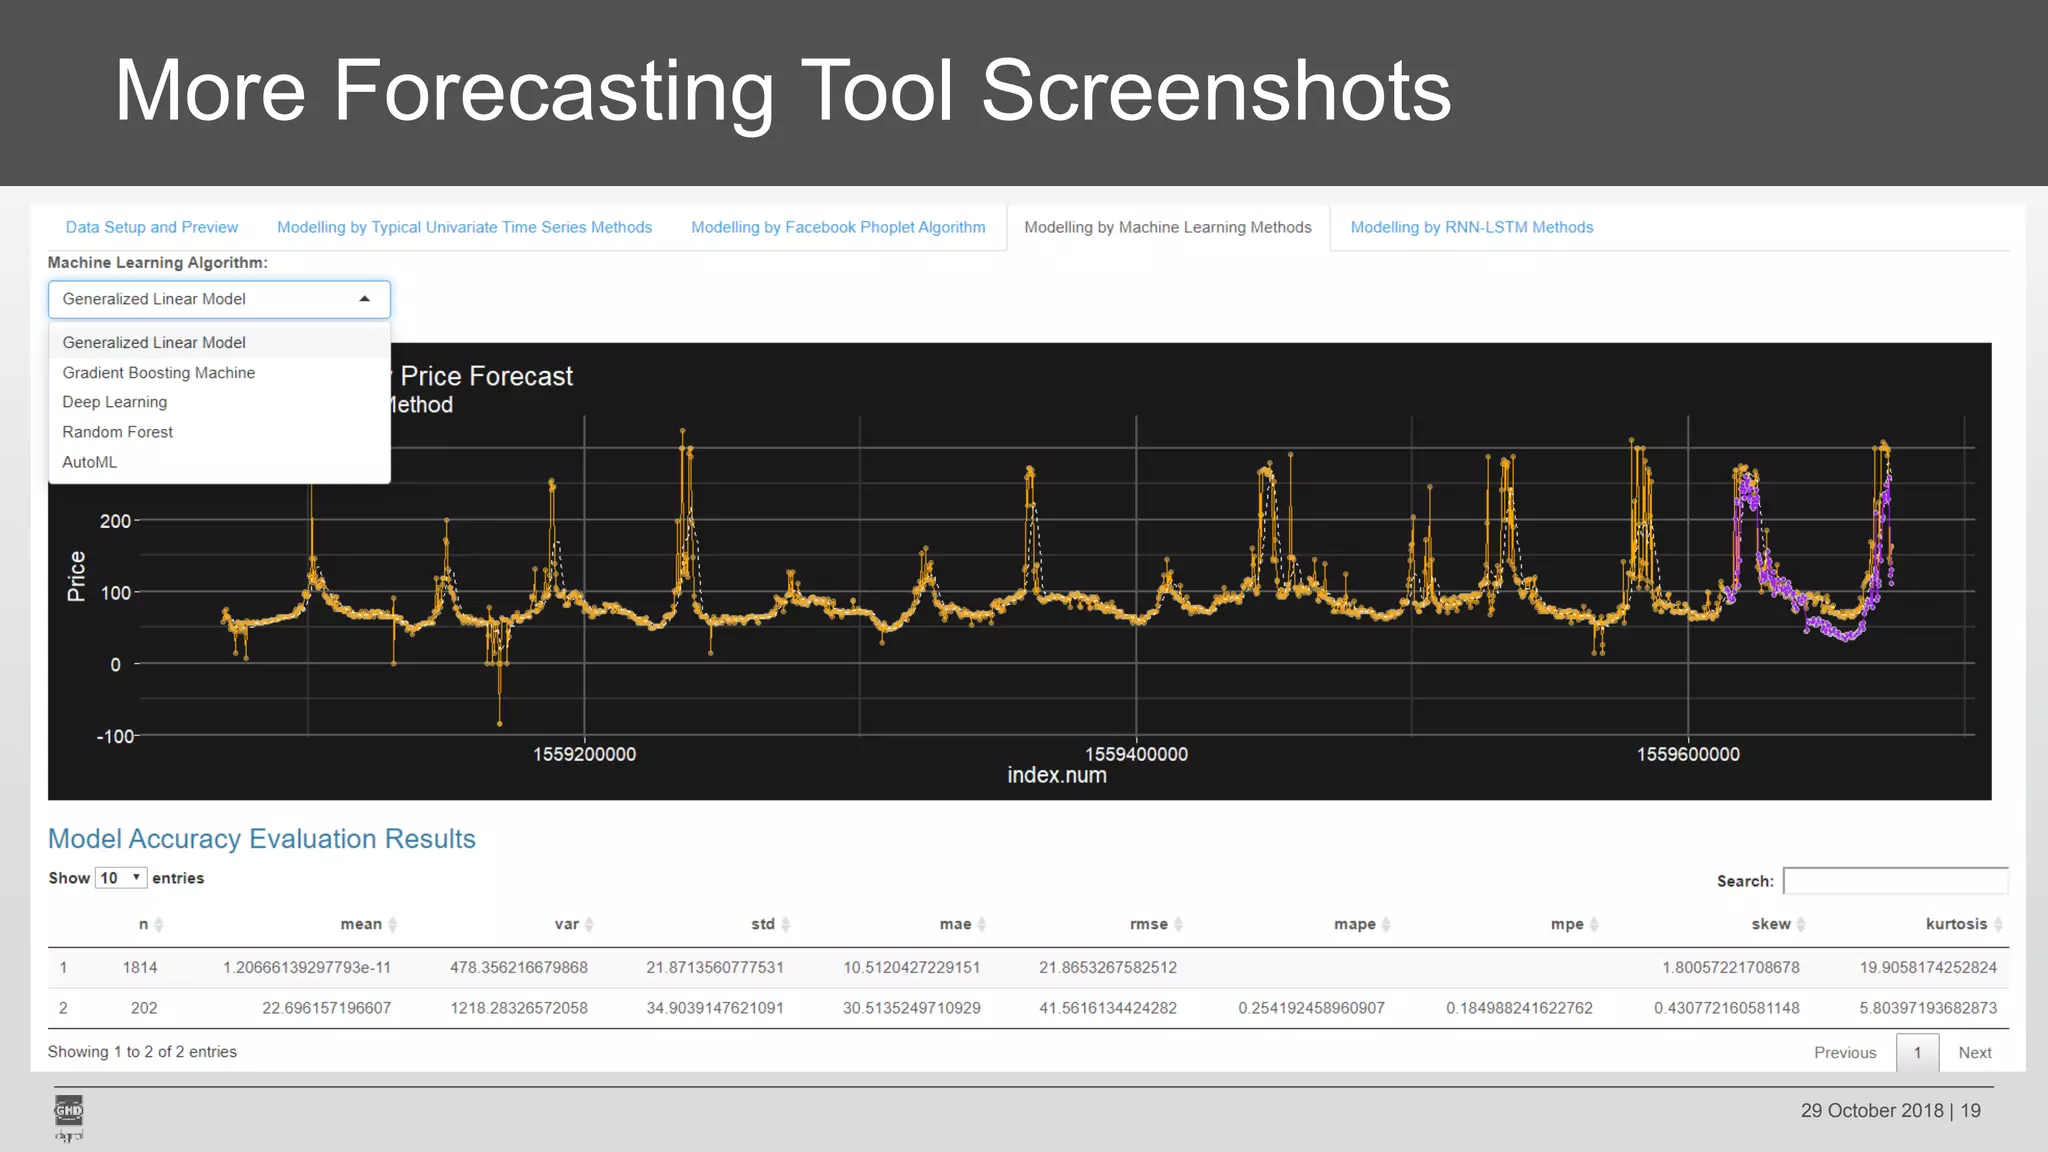The image size is (2048, 1152).
Task: Pick AutoML in the dropdown list
Action: [89, 462]
